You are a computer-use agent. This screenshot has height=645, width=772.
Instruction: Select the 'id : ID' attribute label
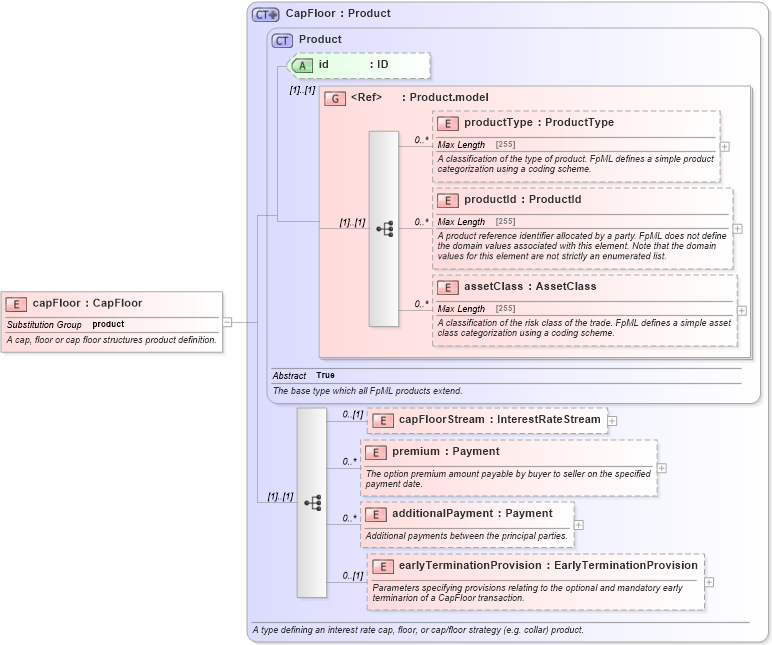tap(353, 64)
